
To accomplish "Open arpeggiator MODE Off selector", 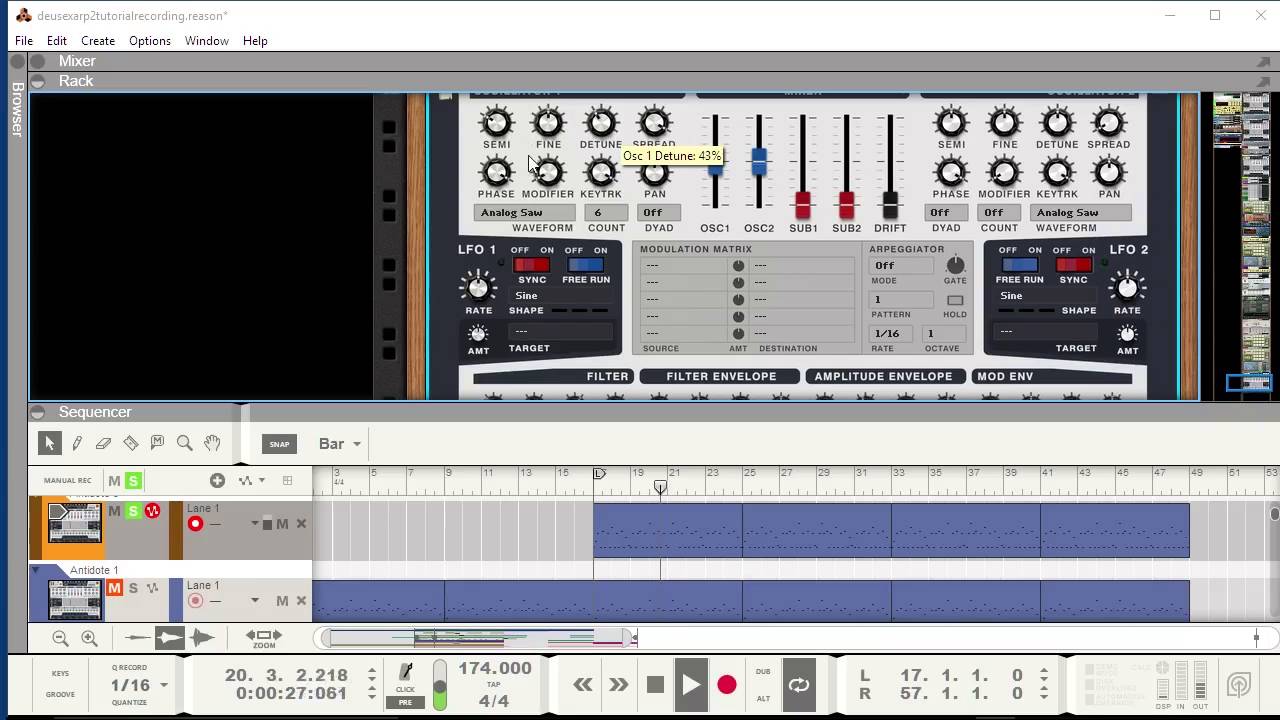I will point(902,265).
